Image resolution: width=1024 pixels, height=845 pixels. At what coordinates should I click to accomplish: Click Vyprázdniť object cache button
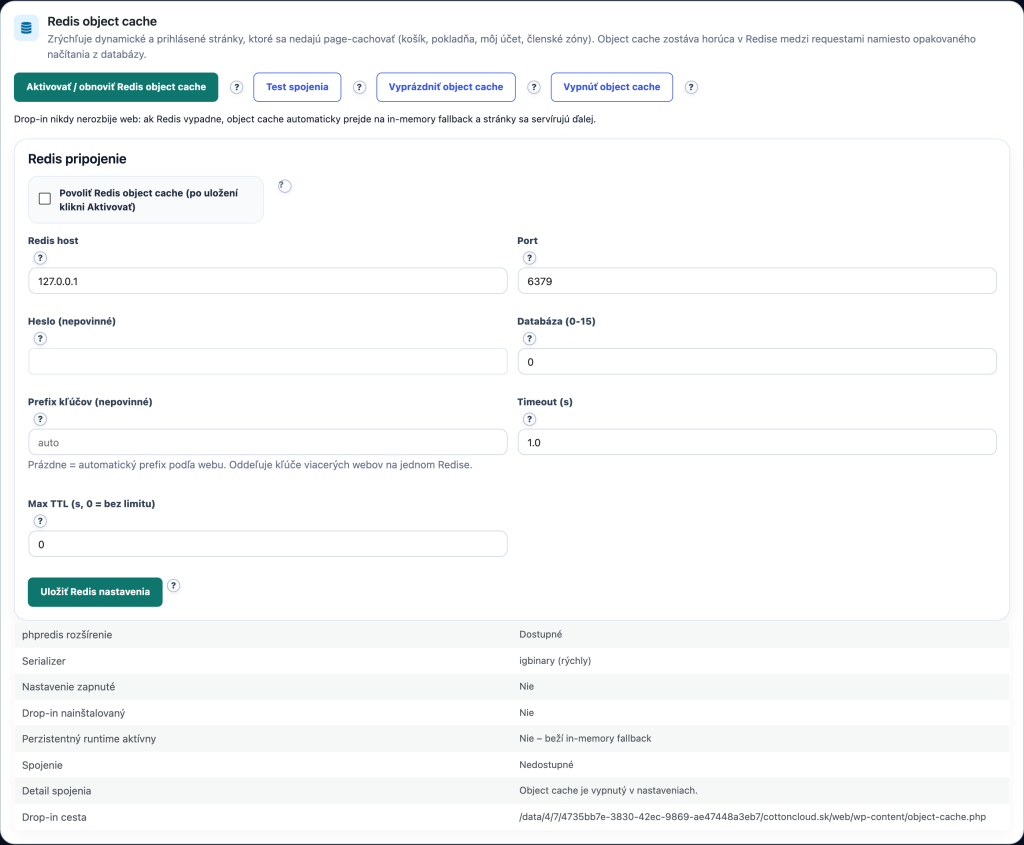(x=446, y=87)
